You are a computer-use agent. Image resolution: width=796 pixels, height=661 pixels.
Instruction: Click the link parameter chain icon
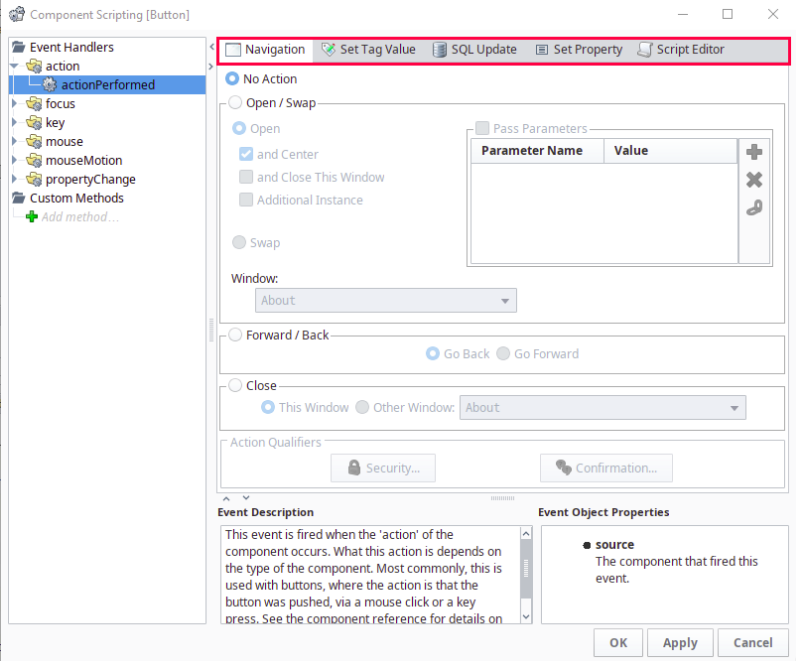[754, 208]
